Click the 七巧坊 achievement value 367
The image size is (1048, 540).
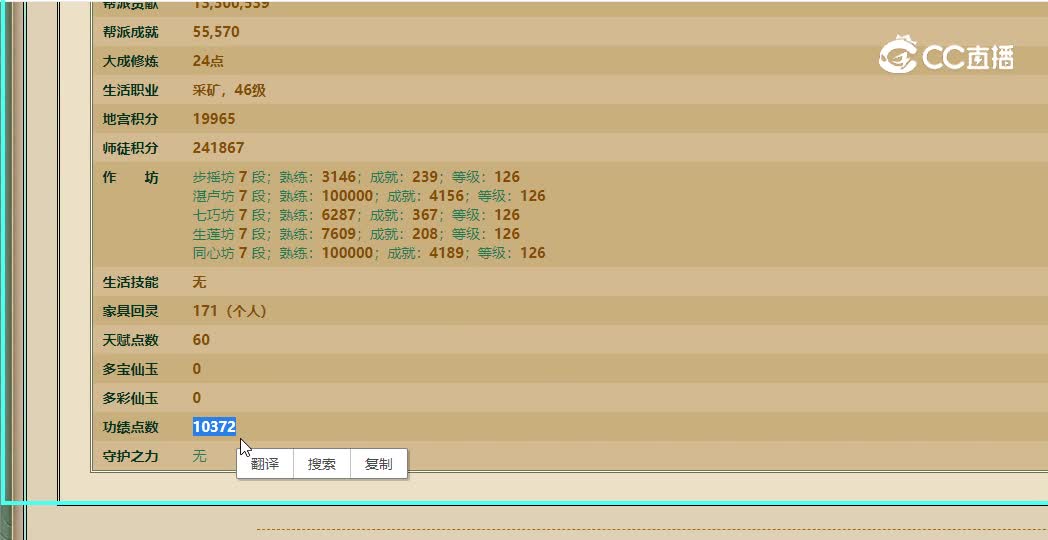tap(424, 215)
